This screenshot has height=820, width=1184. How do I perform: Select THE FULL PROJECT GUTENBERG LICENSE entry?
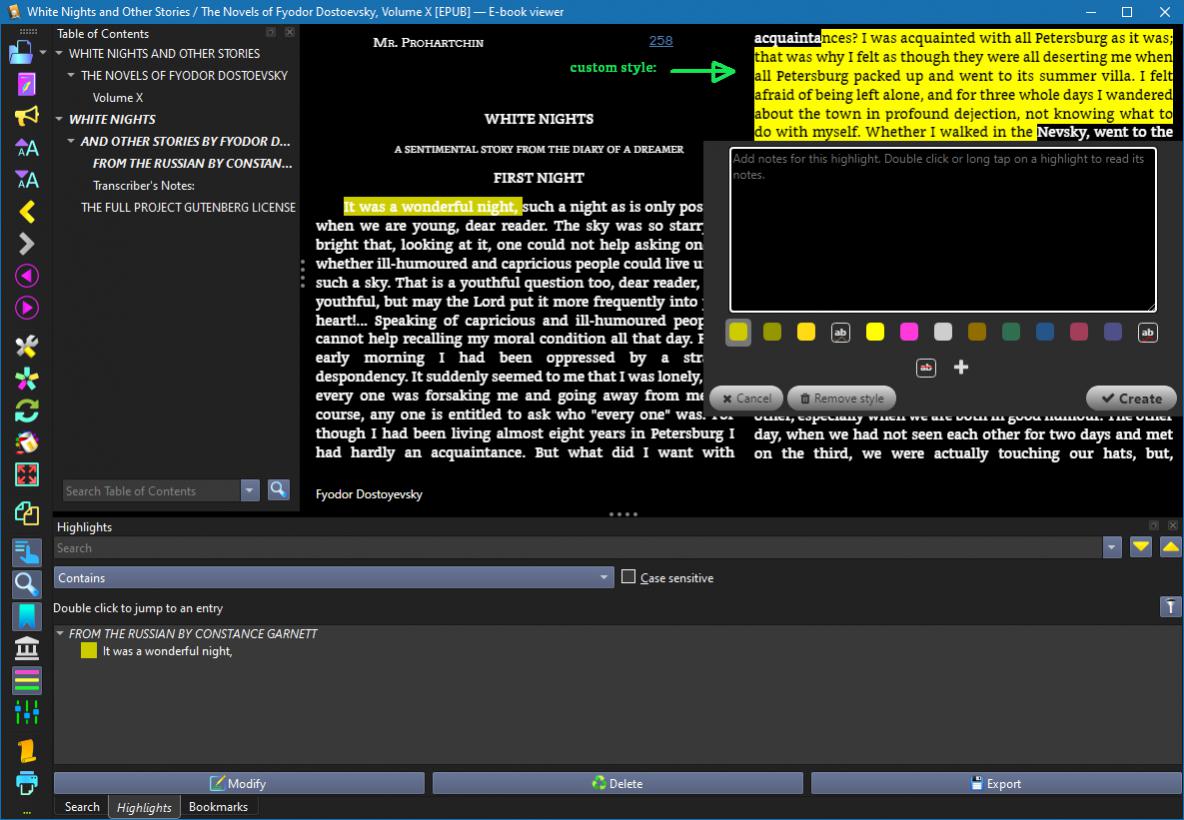point(188,207)
